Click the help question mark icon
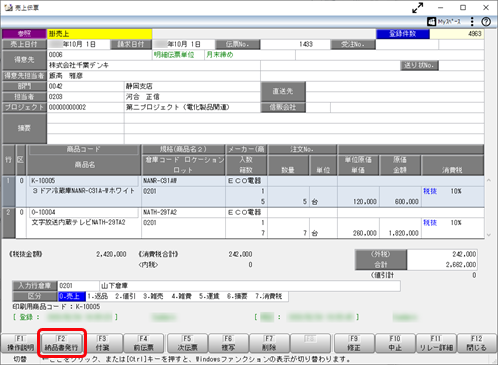 (486, 22)
